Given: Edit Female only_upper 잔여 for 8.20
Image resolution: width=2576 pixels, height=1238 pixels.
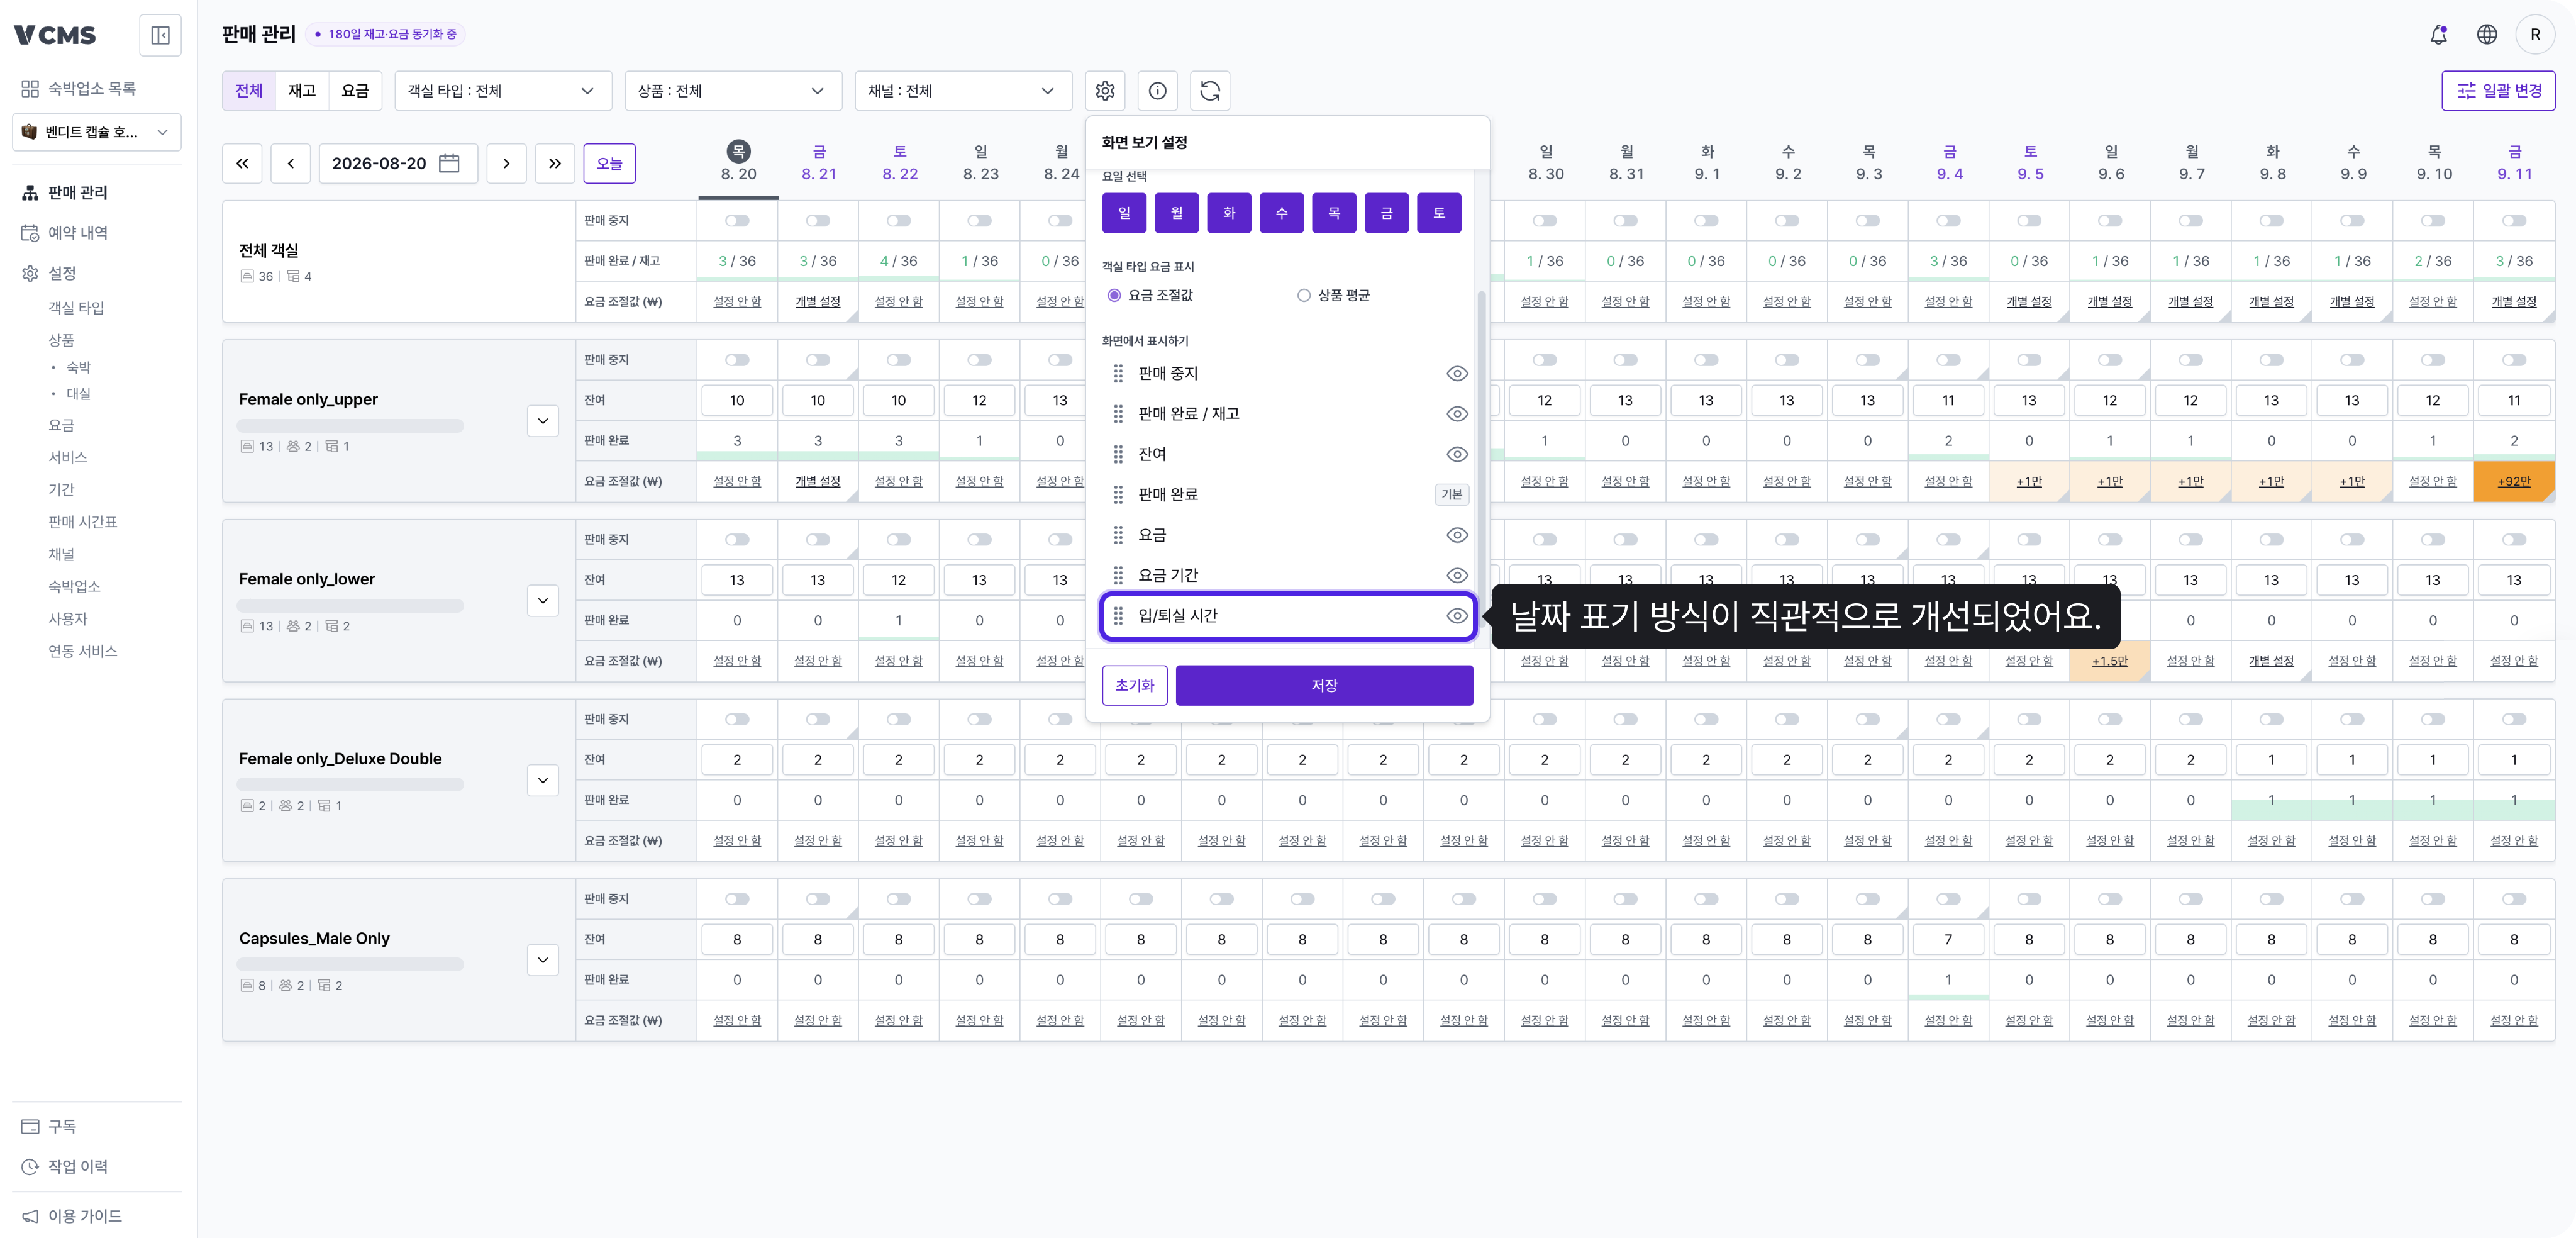Looking at the screenshot, I should point(737,400).
